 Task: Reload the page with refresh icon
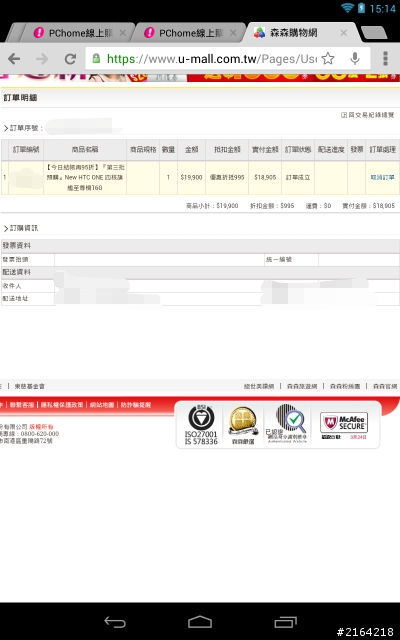[x=70, y=59]
